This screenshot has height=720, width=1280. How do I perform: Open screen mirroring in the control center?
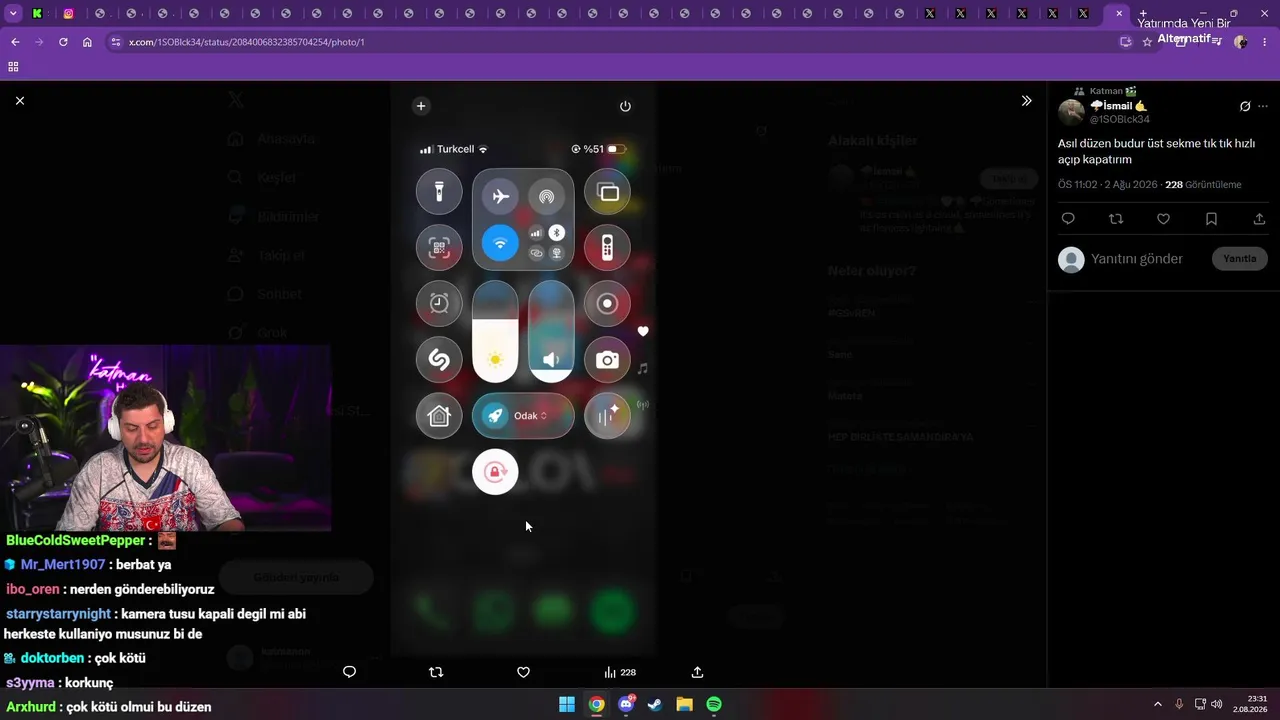tap(607, 191)
